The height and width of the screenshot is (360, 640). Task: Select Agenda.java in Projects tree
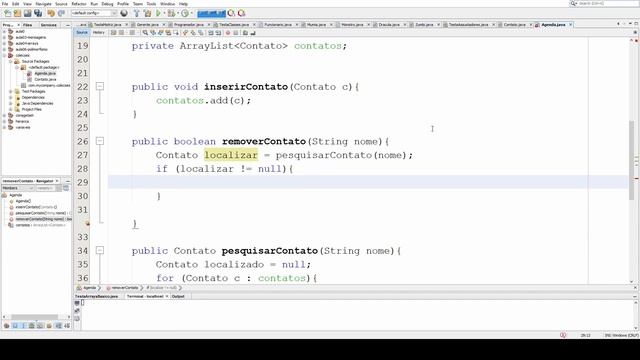45,73
